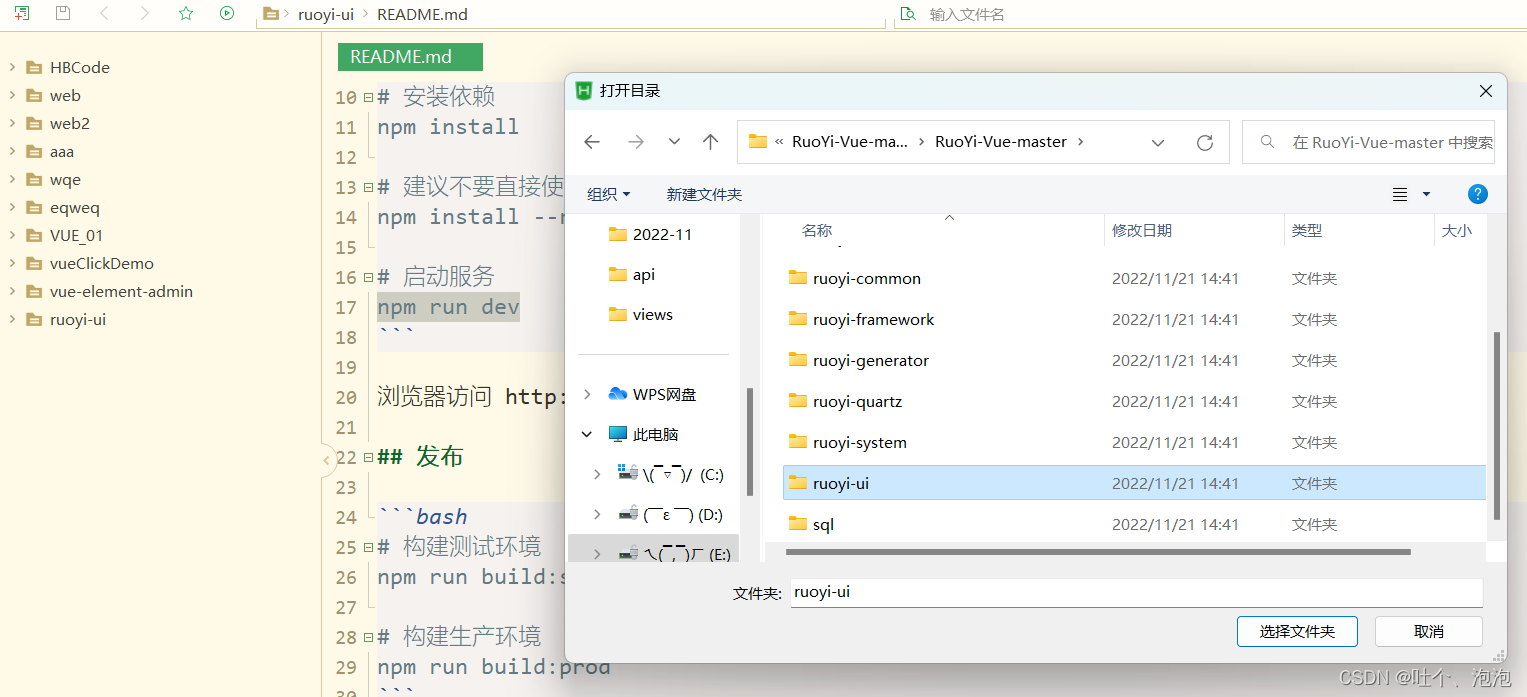Sort by 类型 column header
The image size is (1527, 697).
1307,231
